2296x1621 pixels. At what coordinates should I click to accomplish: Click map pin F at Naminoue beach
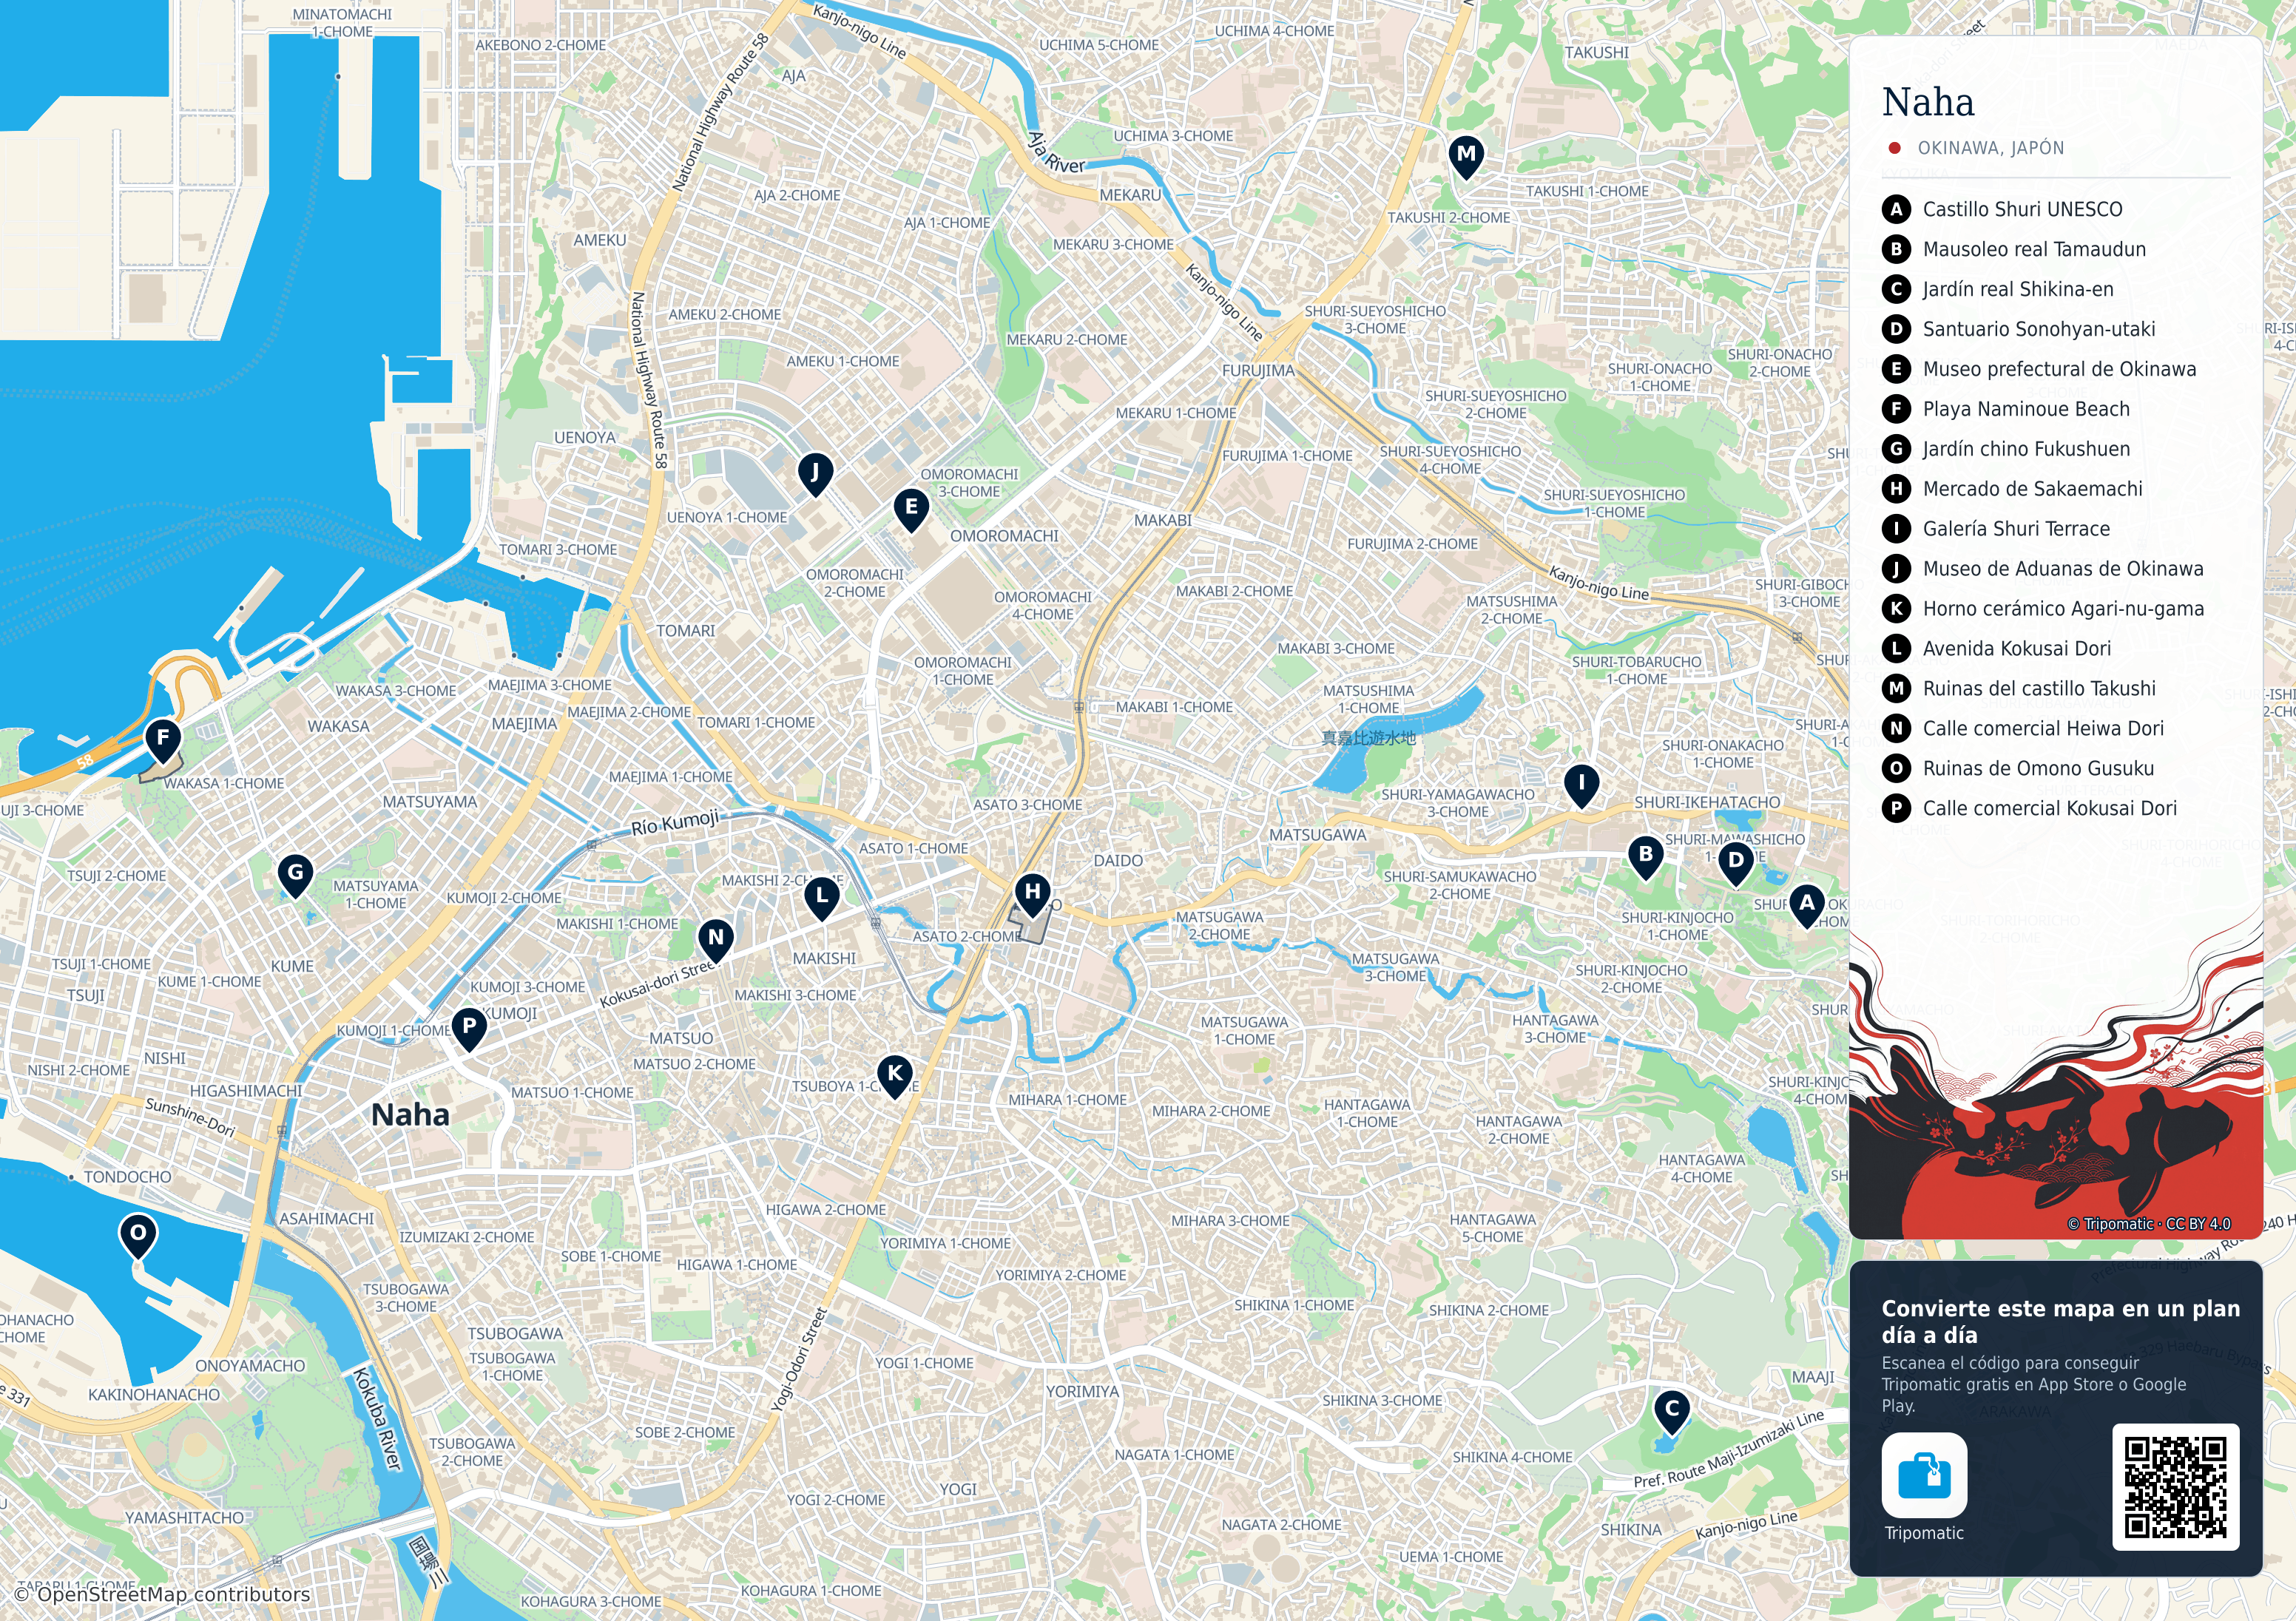(162, 741)
